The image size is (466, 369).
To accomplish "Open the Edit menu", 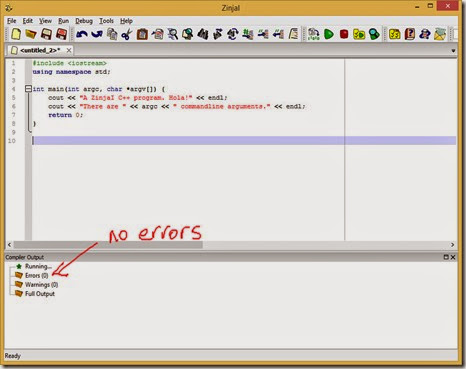I will (28, 21).
